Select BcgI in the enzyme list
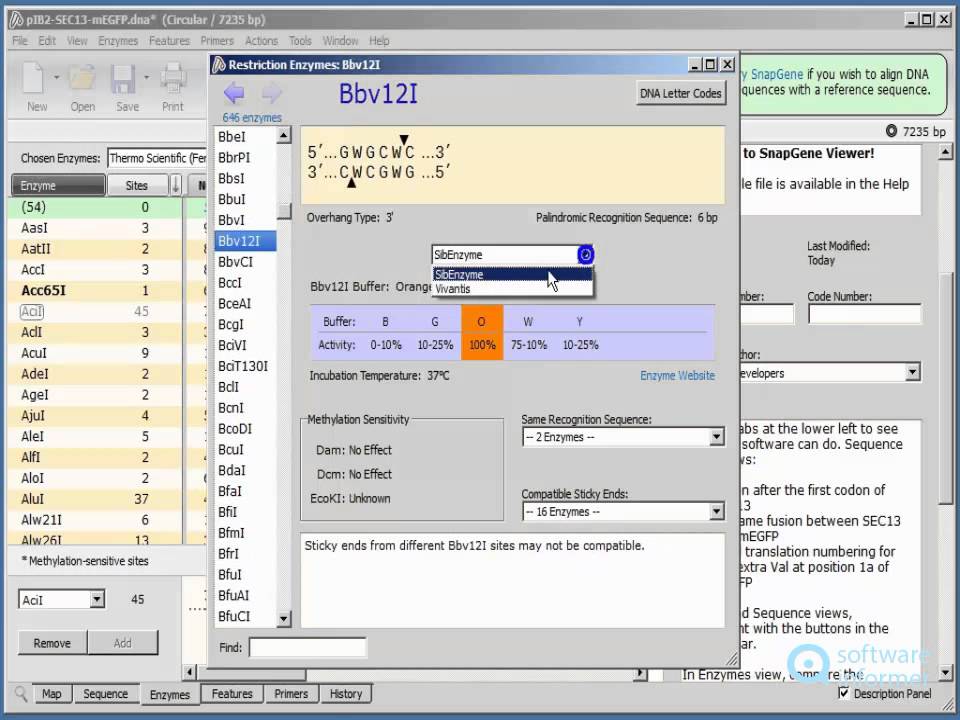 (x=245, y=324)
